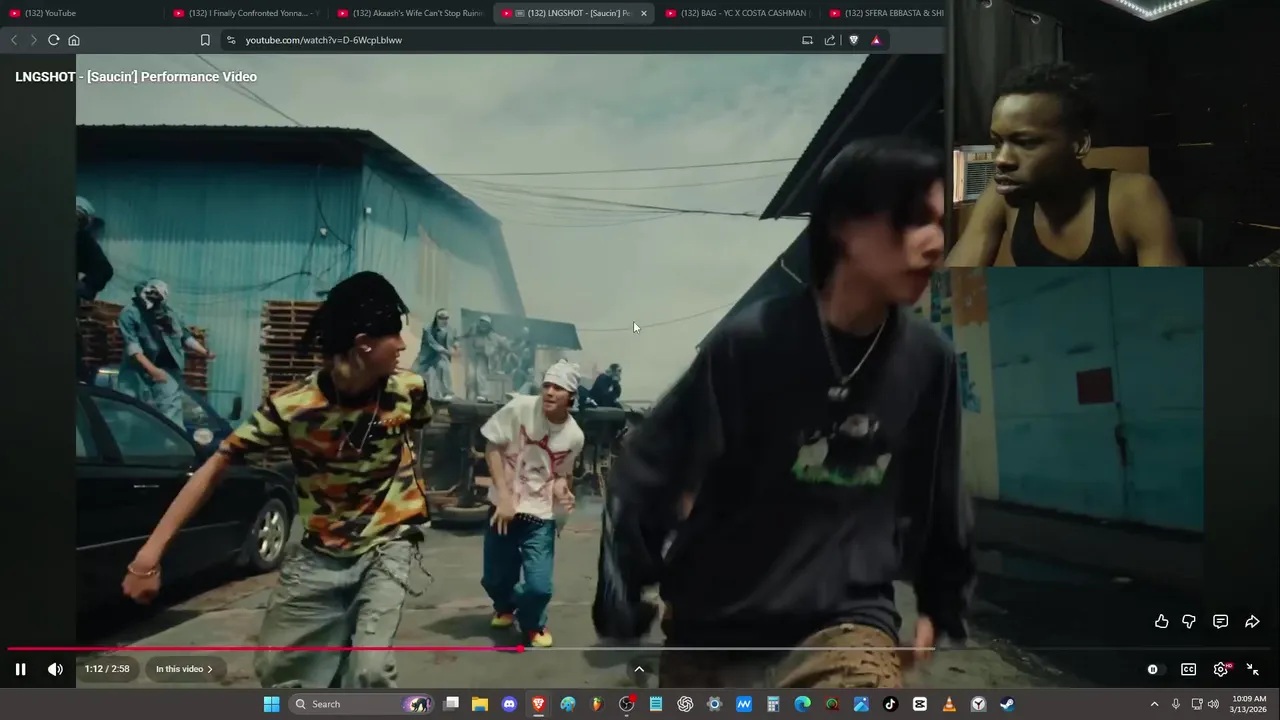
Task: Share the video using the arrow icon
Action: (1252, 621)
